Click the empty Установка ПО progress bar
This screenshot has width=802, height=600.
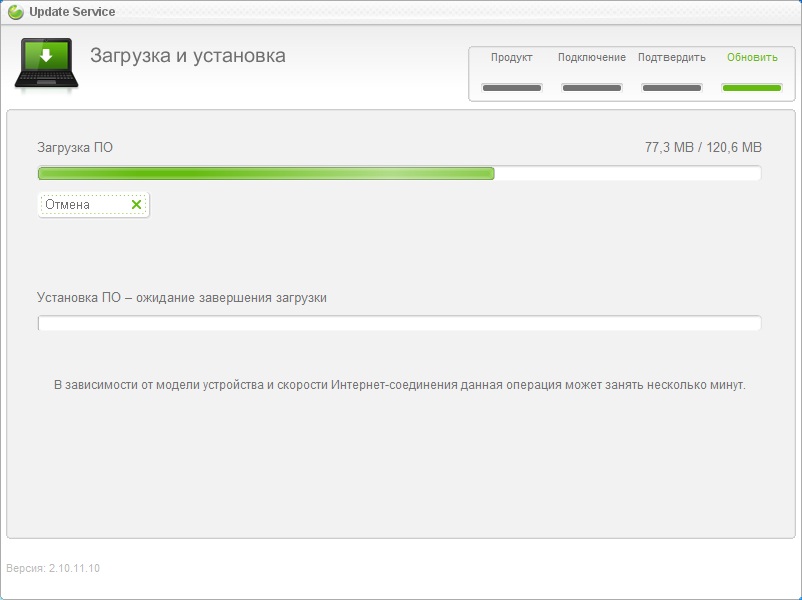click(x=399, y=323)
